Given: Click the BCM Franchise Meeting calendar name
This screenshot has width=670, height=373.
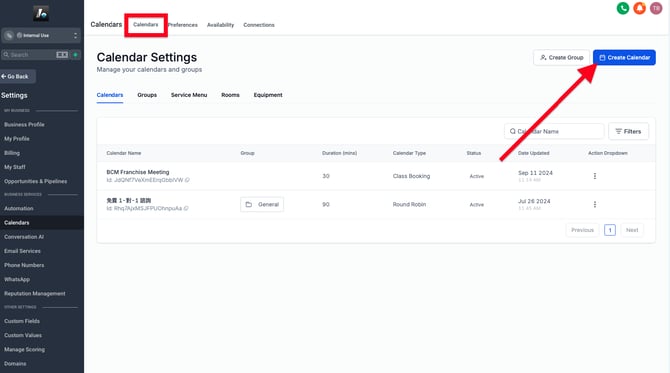Looking at the screenshot, I should click(138, 172).
